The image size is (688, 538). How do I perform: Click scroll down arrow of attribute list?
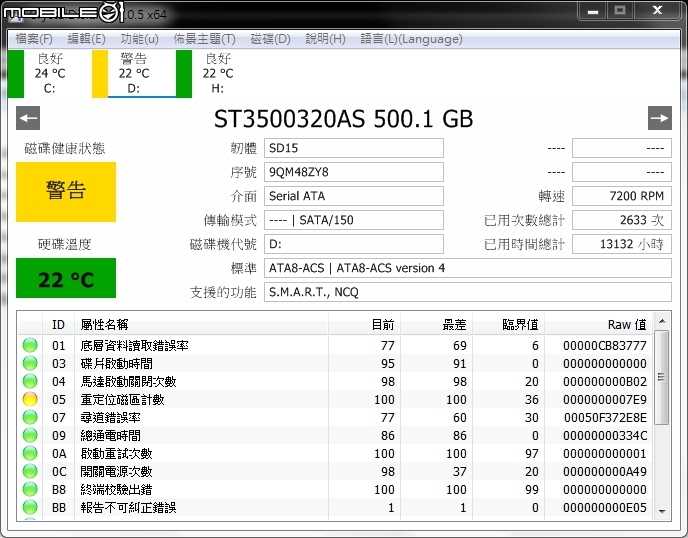(x=662, y=511)
